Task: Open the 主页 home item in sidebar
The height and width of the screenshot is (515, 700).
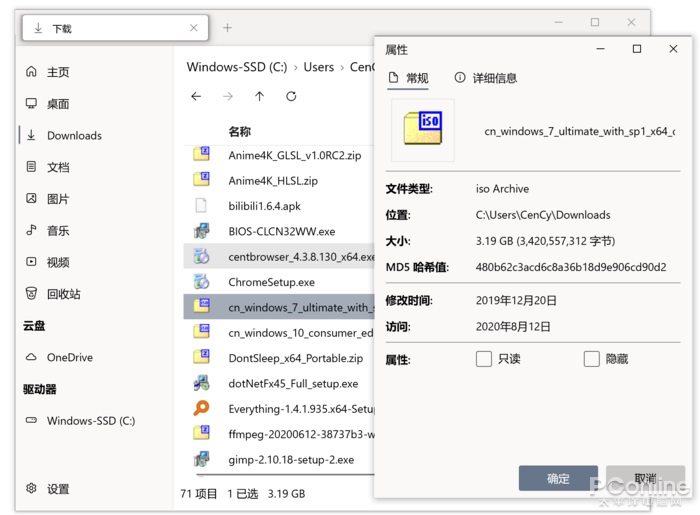Action: coord(58,72)
